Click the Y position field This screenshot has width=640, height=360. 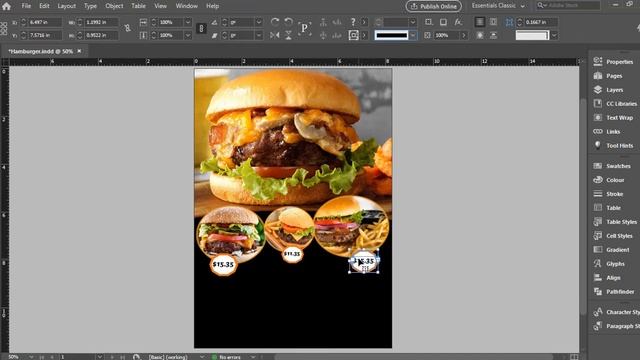click(45, 35)
